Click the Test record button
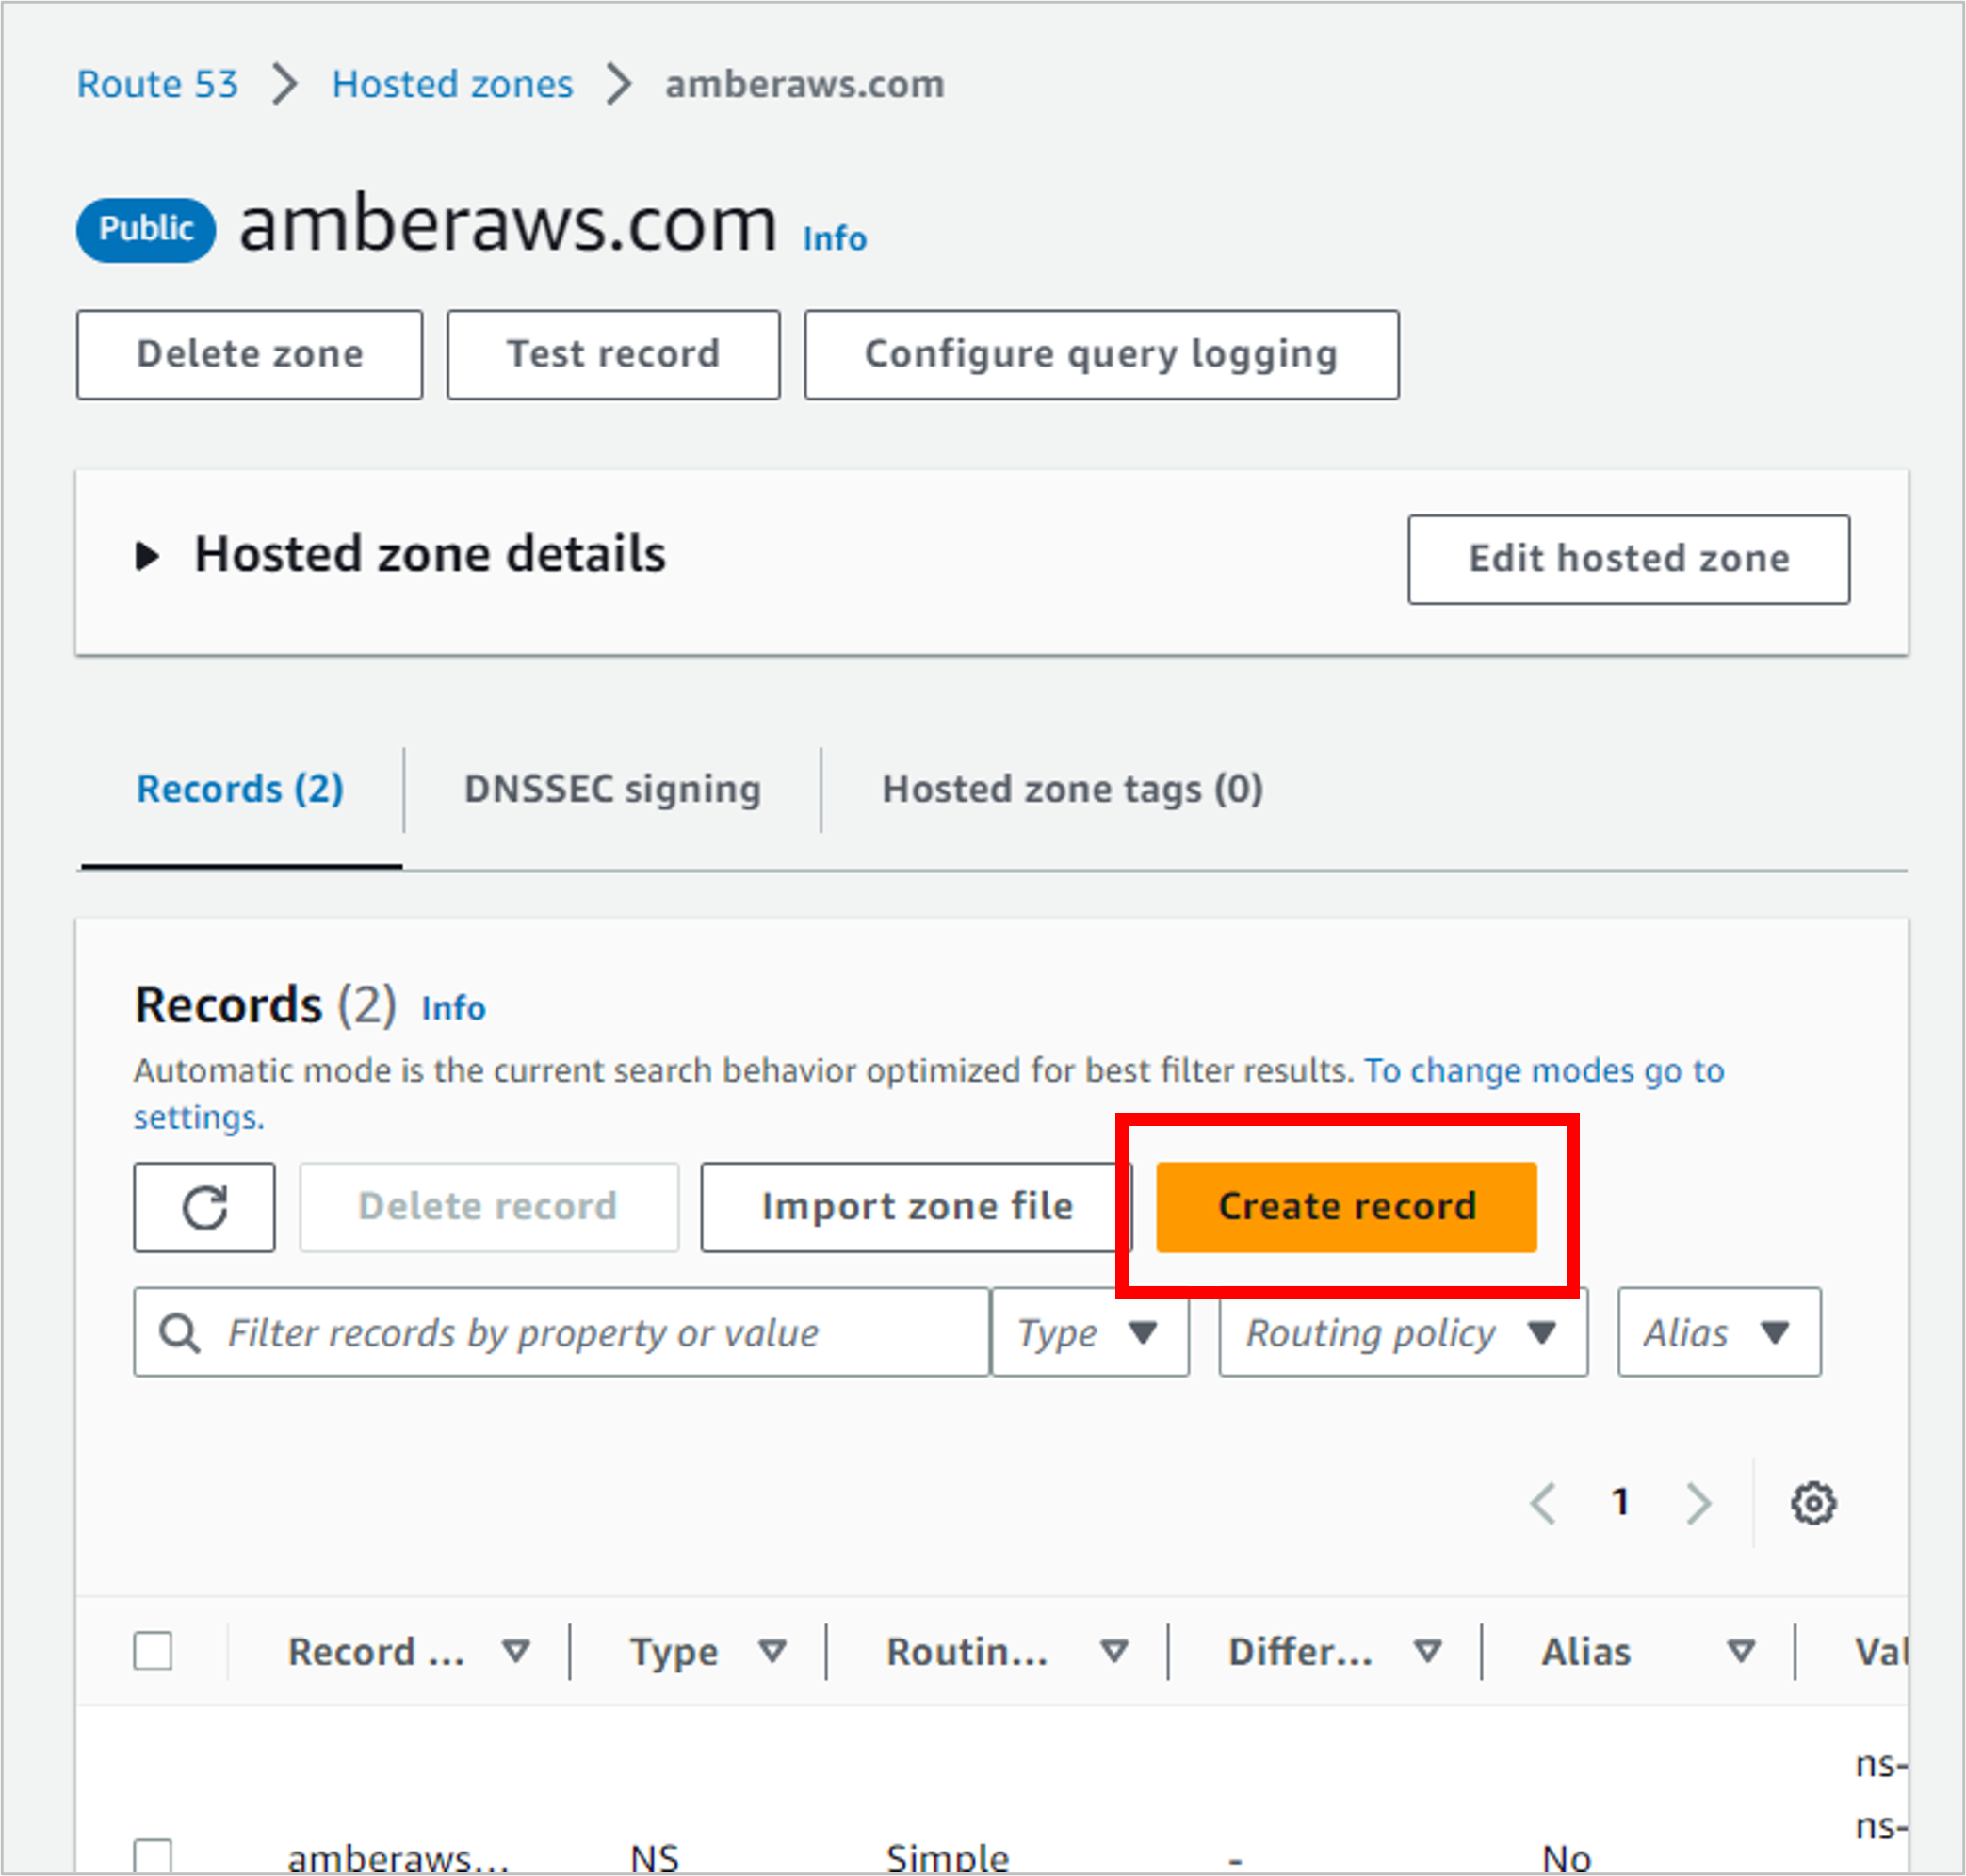This screenshot has height=1876, width=1966. (x=613, y=355)
